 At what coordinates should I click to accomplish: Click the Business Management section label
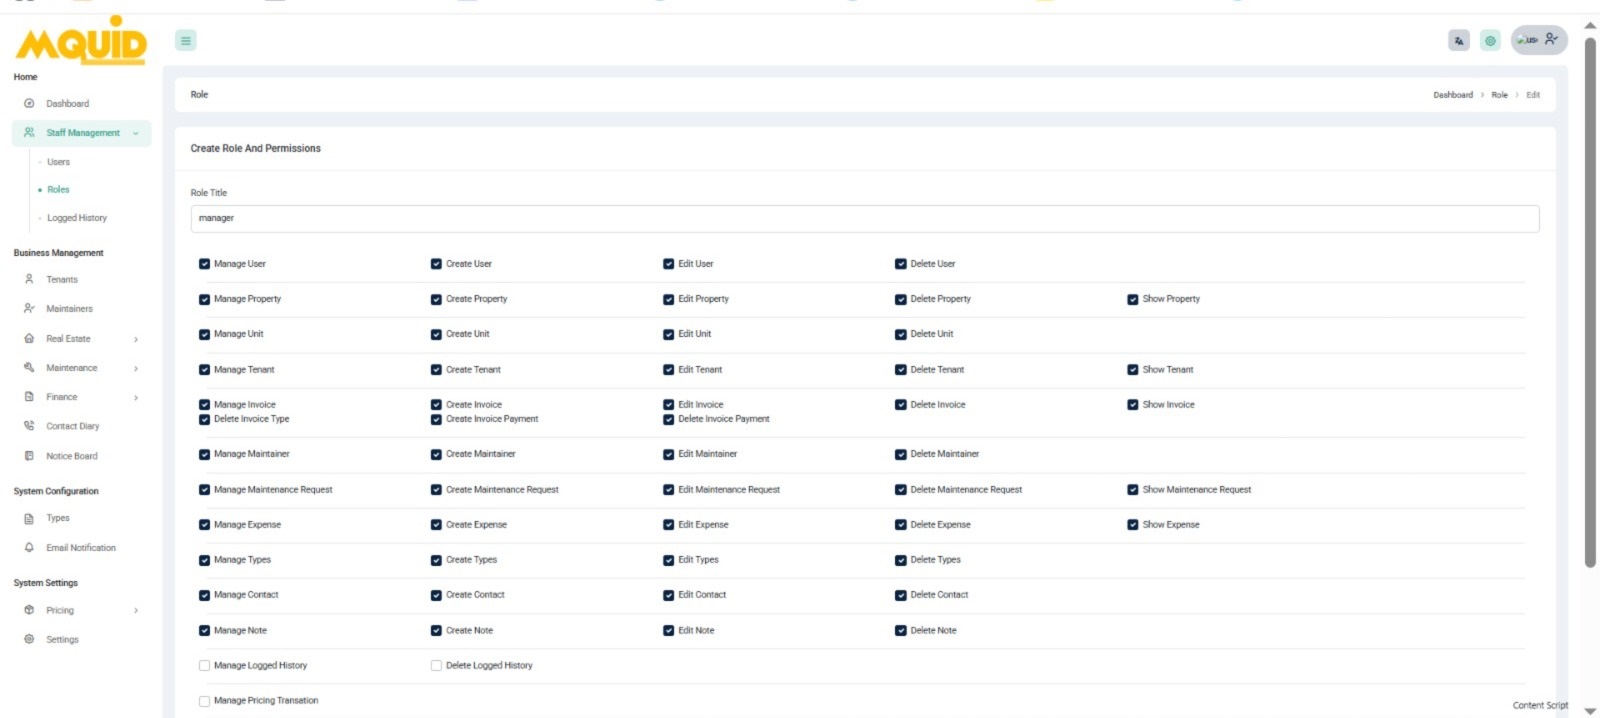click(x=58, y=253)
